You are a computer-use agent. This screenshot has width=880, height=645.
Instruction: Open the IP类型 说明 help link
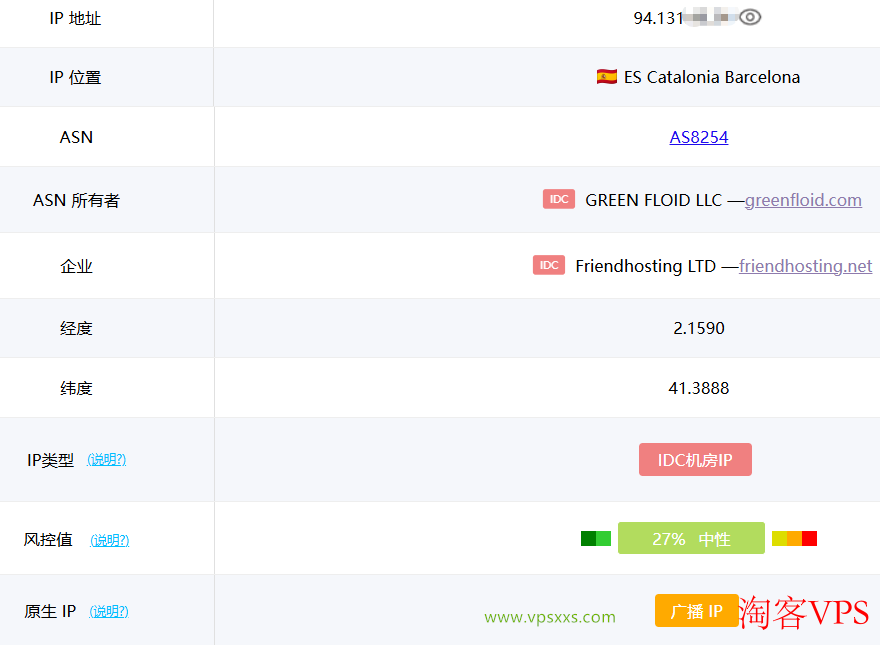107,460
